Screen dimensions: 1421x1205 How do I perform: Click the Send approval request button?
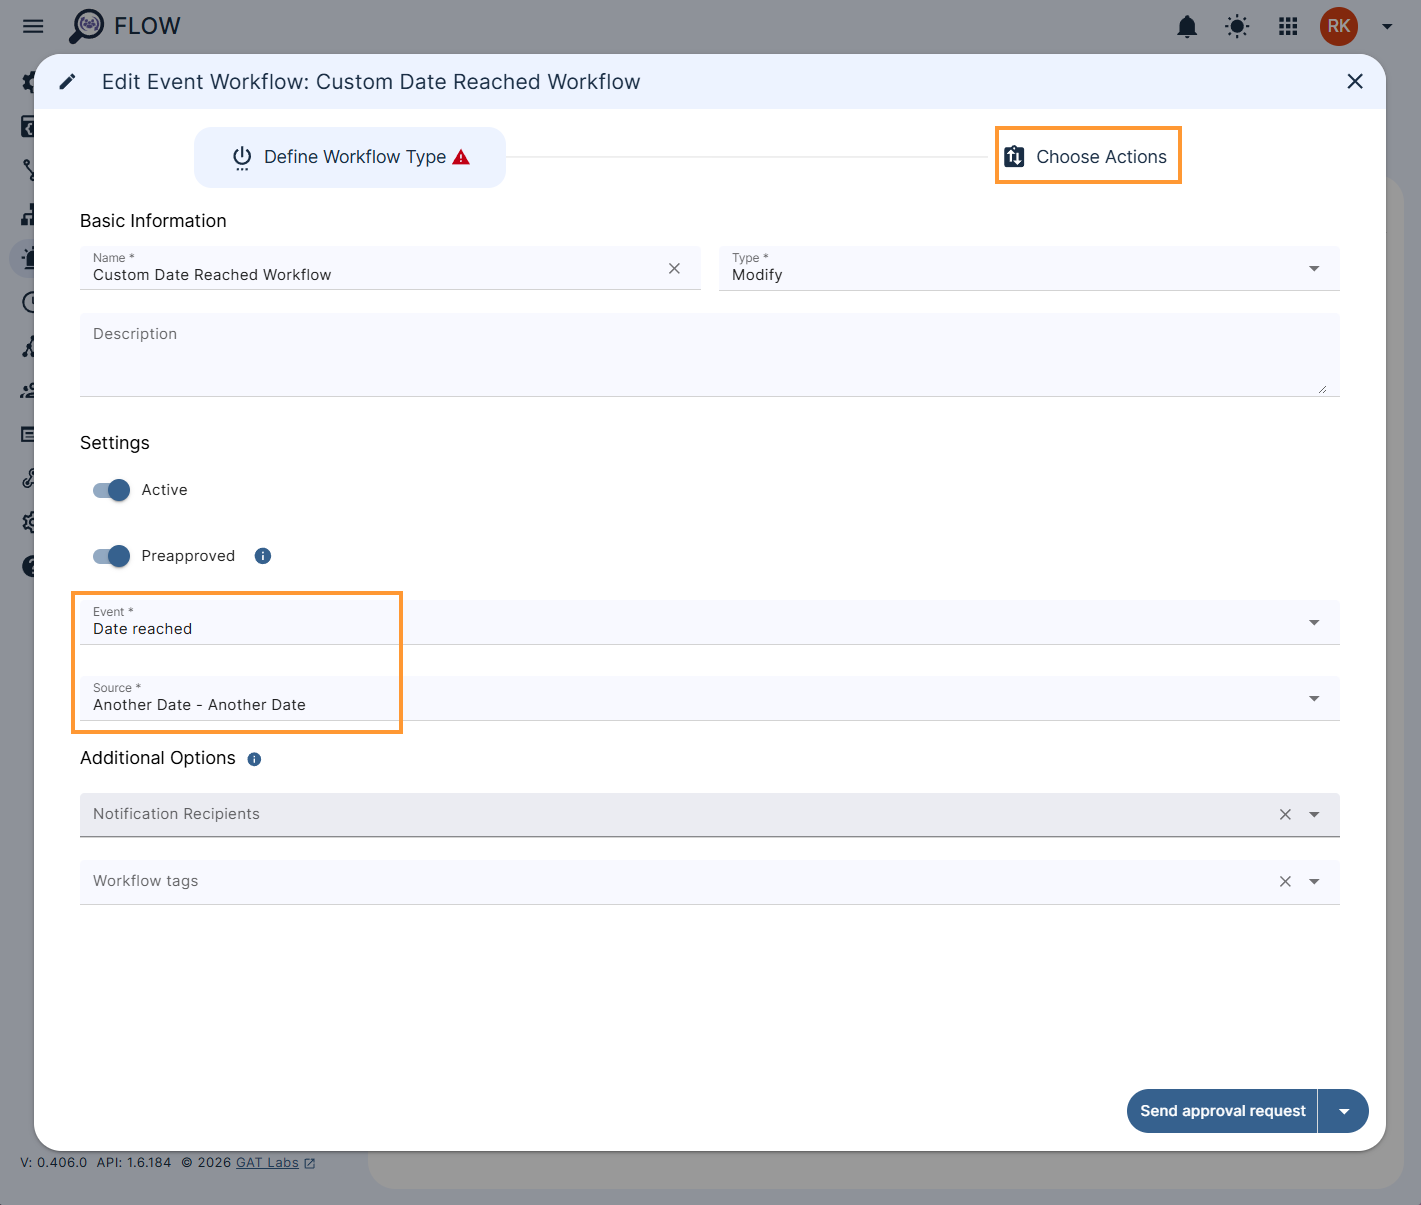[x=1222, y=1110]
